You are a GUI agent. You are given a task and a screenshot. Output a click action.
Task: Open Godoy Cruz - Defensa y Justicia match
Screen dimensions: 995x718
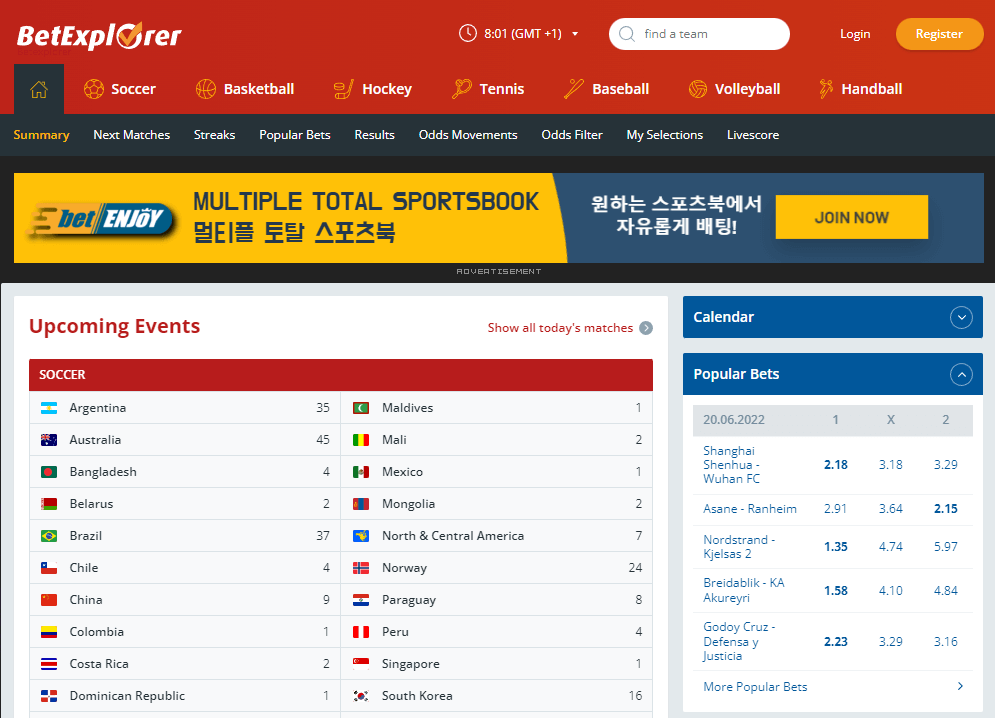pos(739,641)
